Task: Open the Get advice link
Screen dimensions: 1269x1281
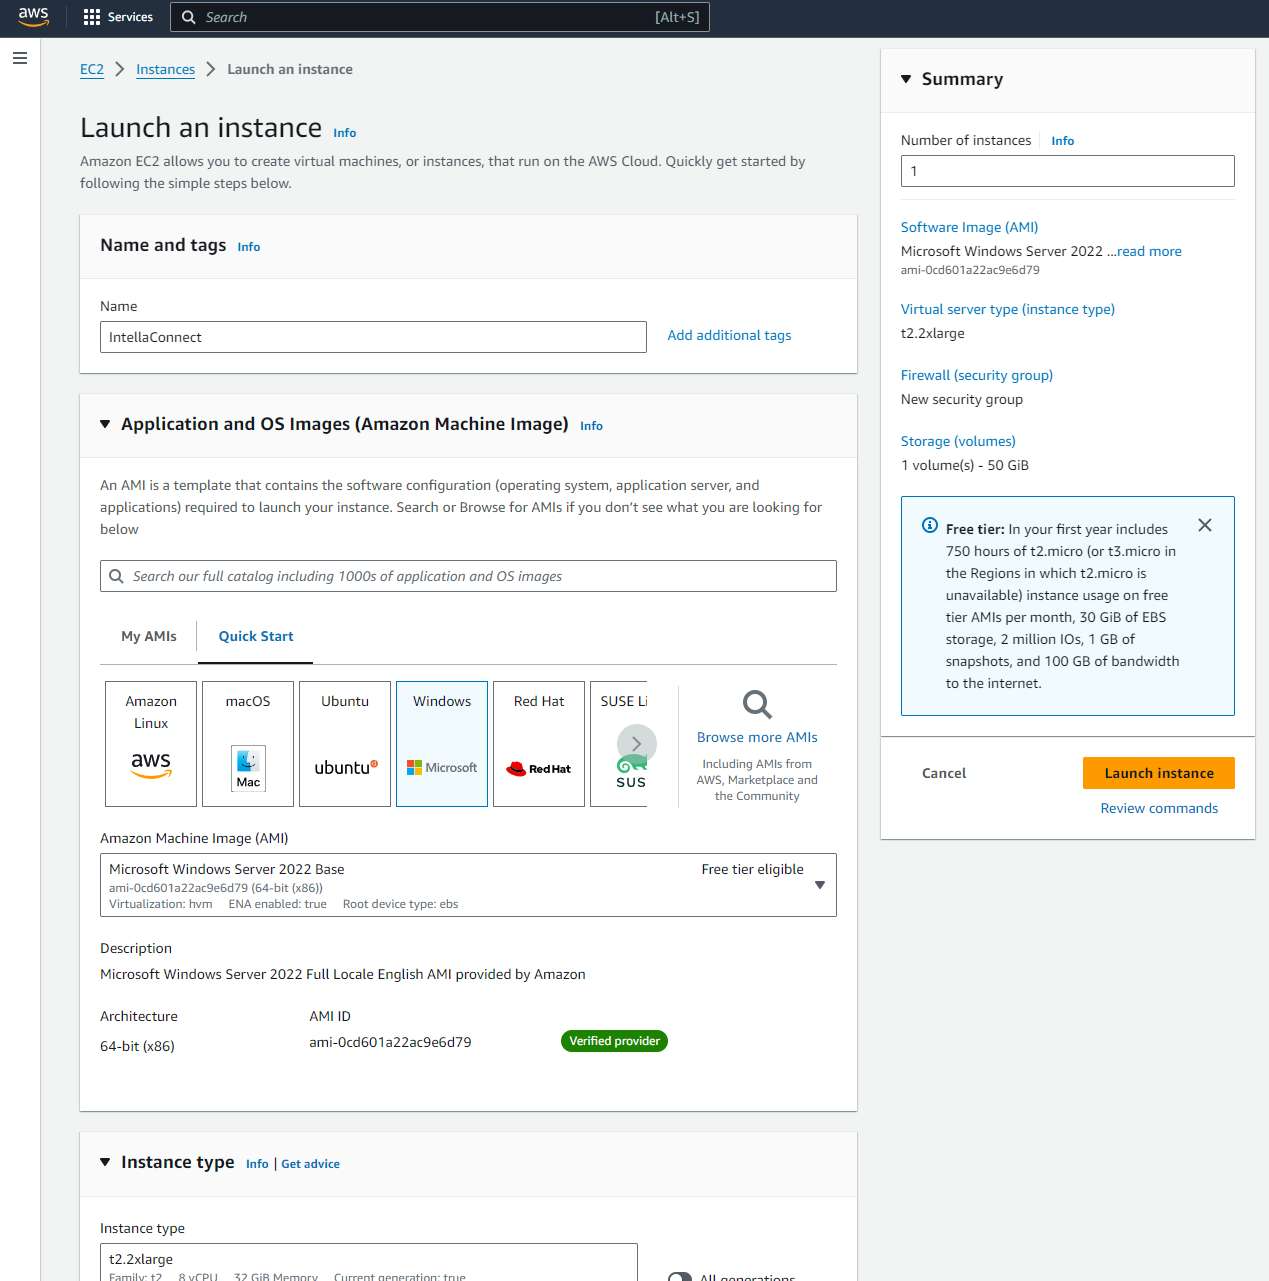Action: (x=311, y=1164)
